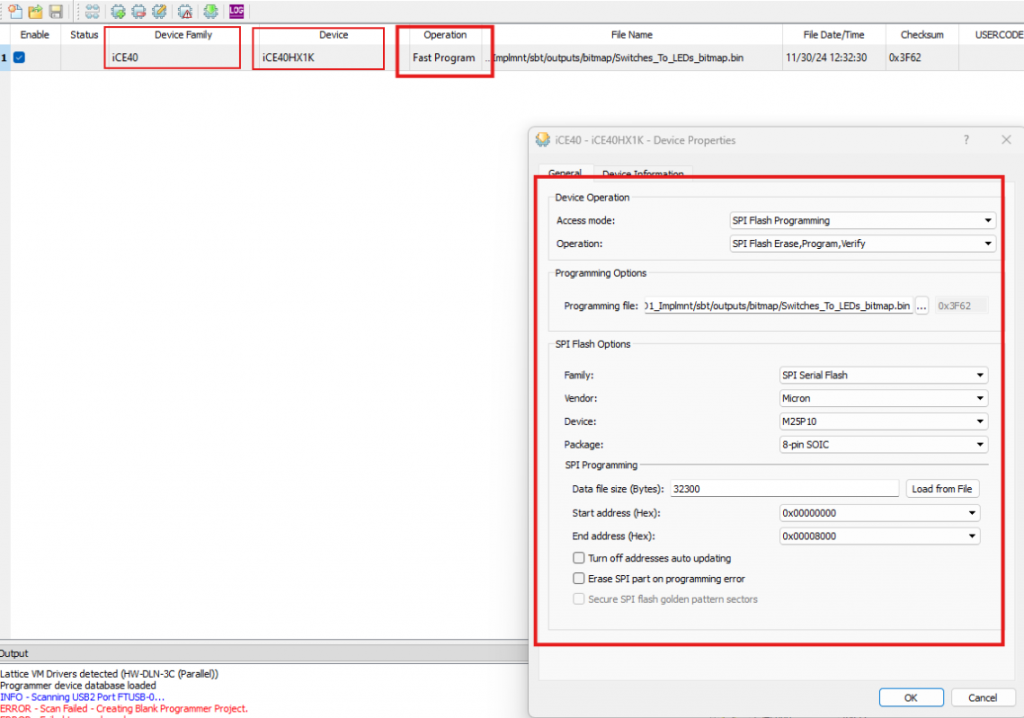
Task: Click the New Project toolbar icon
Action: (x=14, y=12)
